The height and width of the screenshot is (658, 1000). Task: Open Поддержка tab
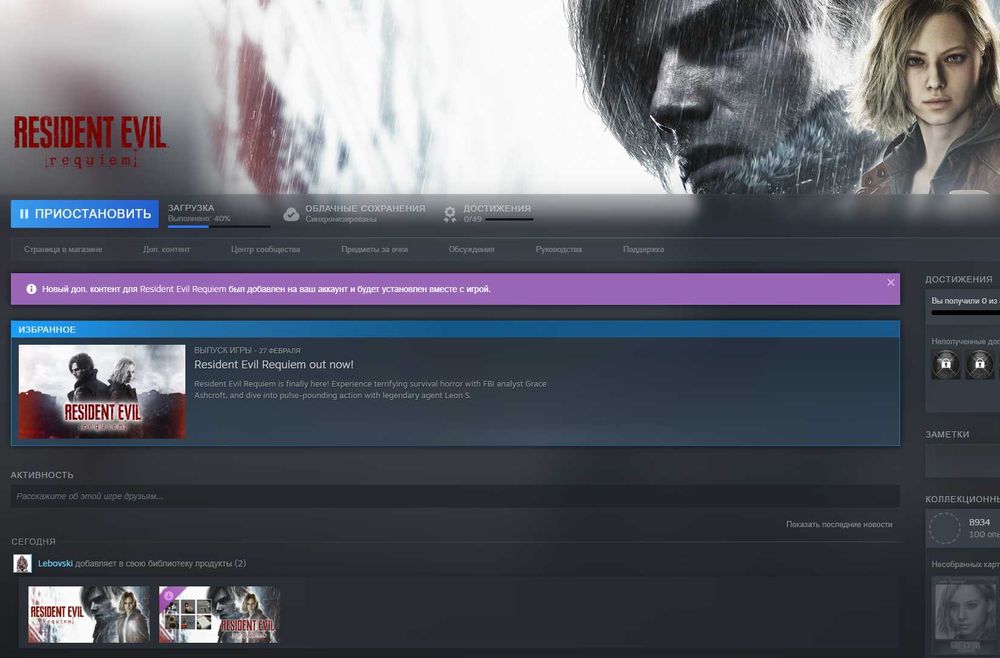tap(643, 249)
